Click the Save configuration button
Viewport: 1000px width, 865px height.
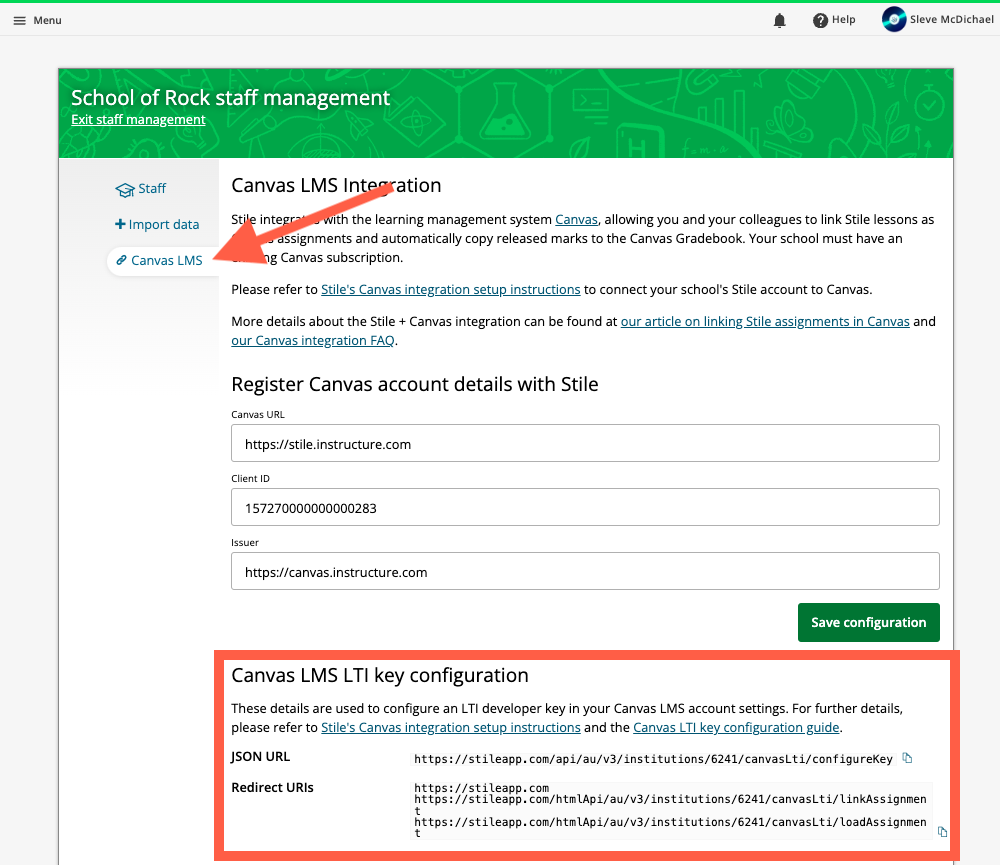pos(869,623)
